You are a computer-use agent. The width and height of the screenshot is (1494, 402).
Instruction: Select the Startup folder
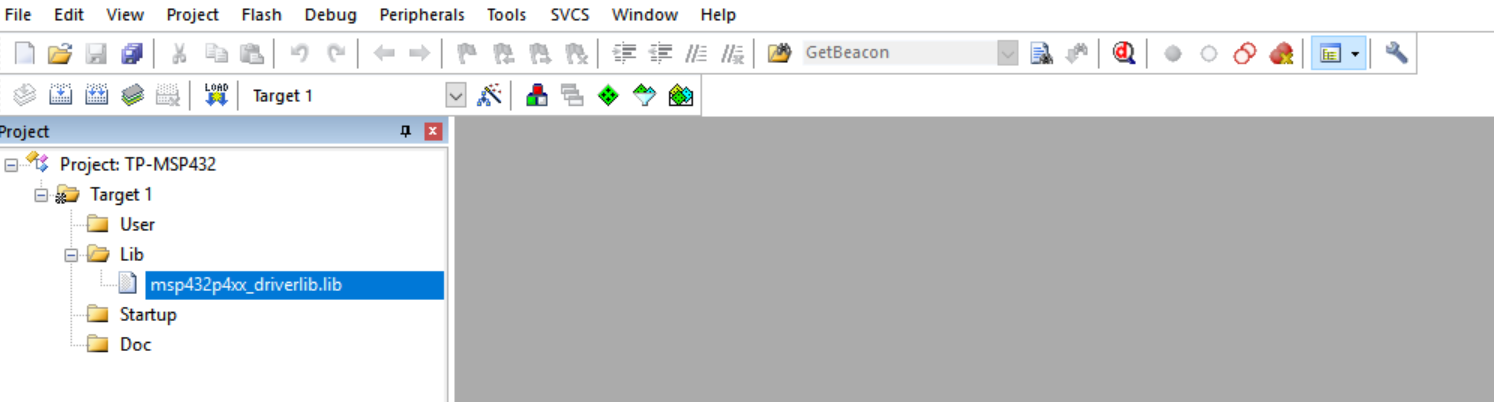pyautogui.click(x=148, y=314)
